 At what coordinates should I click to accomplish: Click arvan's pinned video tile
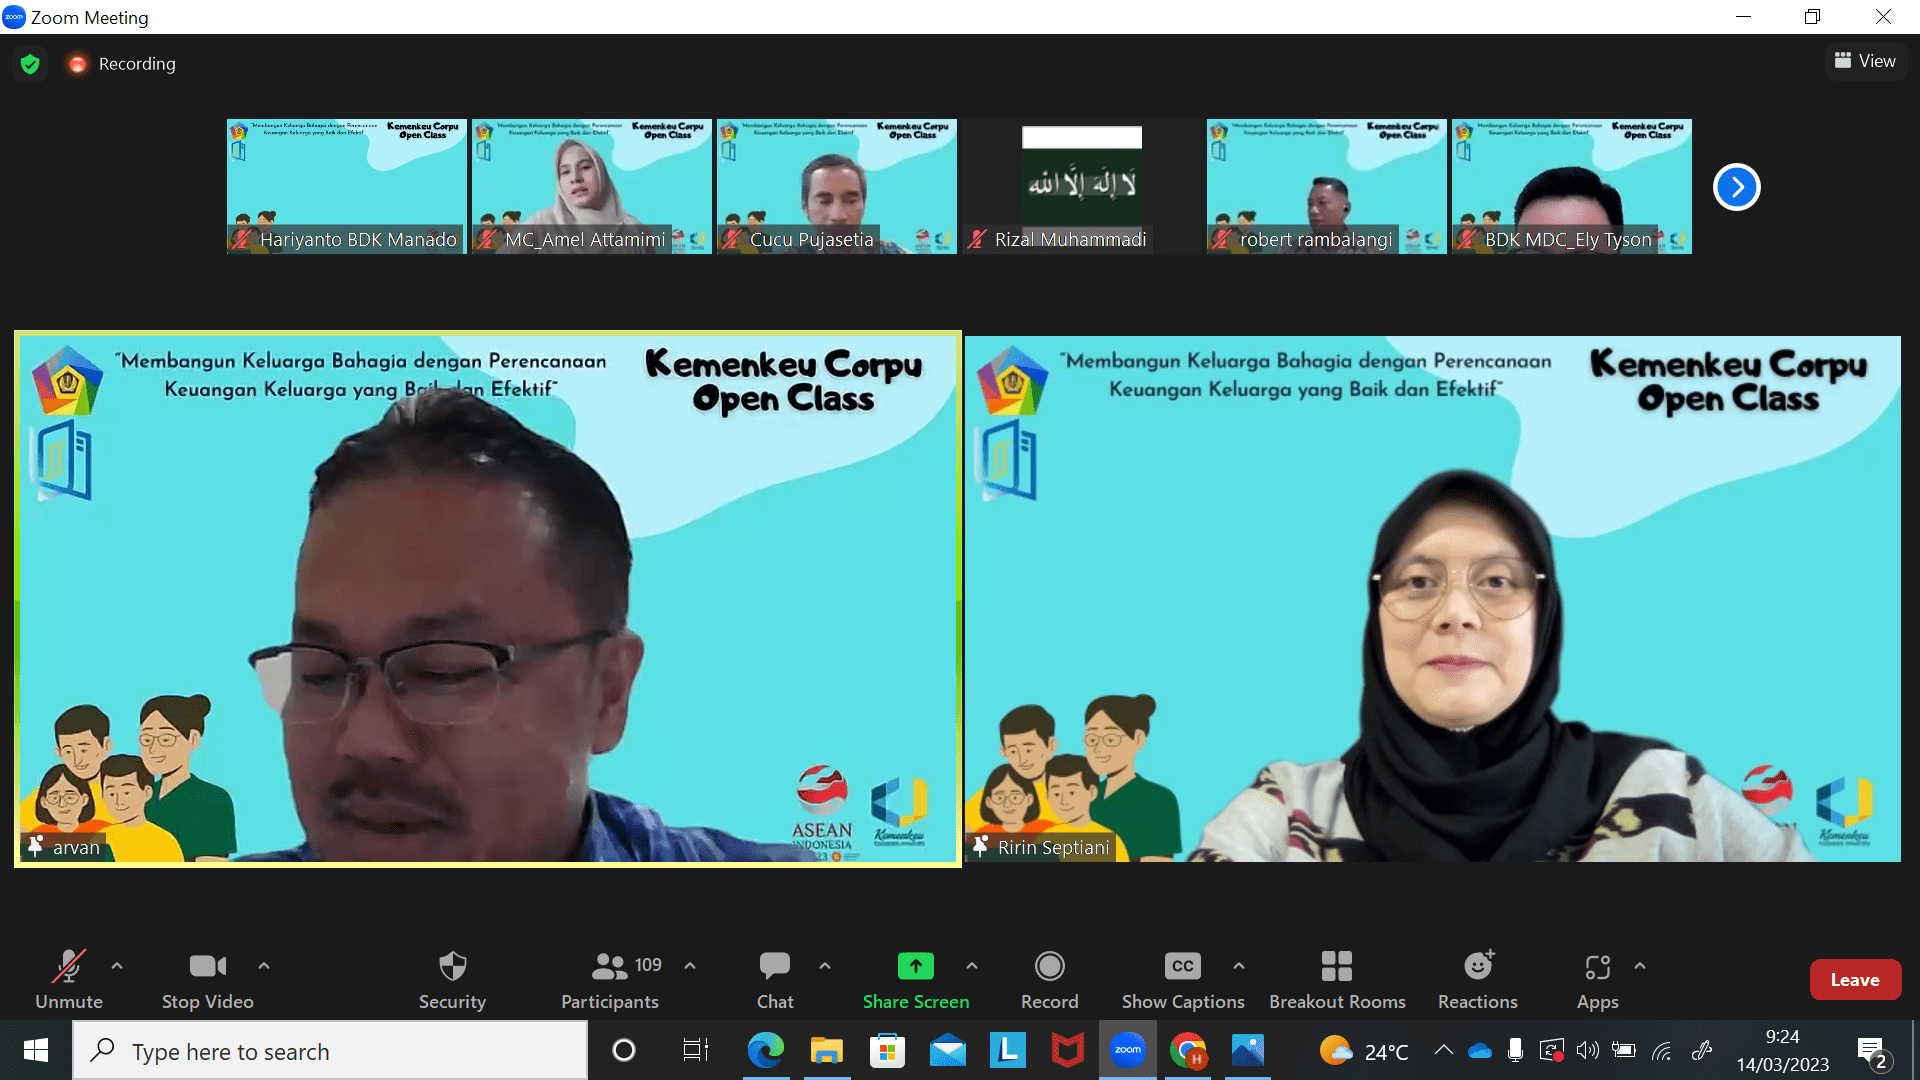(488, 599)
